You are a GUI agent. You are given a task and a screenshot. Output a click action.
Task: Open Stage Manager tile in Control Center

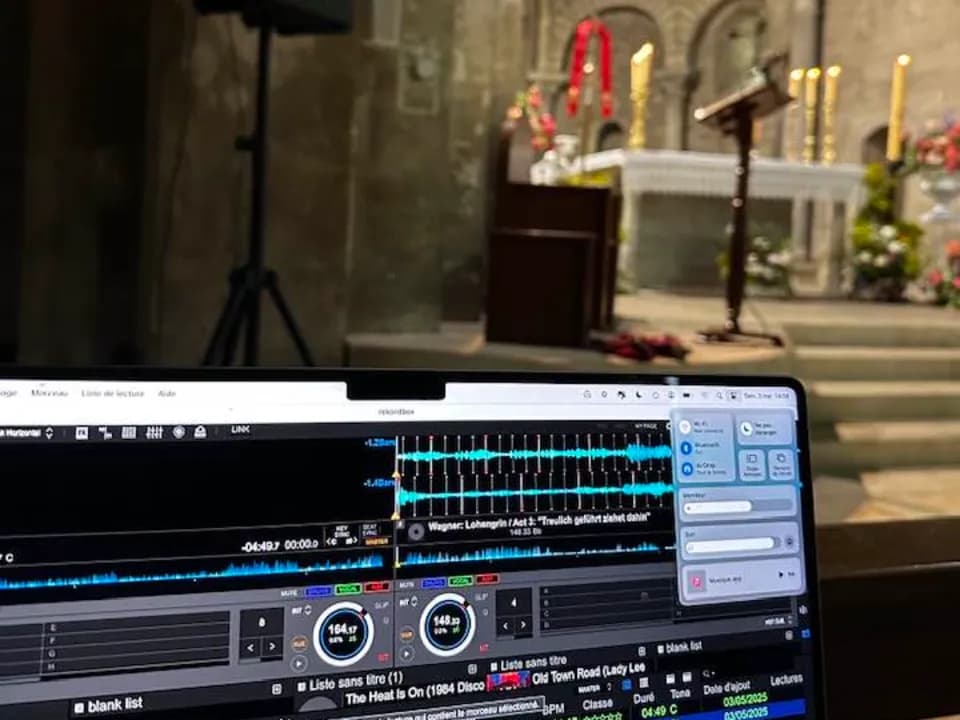coord(752,466)
